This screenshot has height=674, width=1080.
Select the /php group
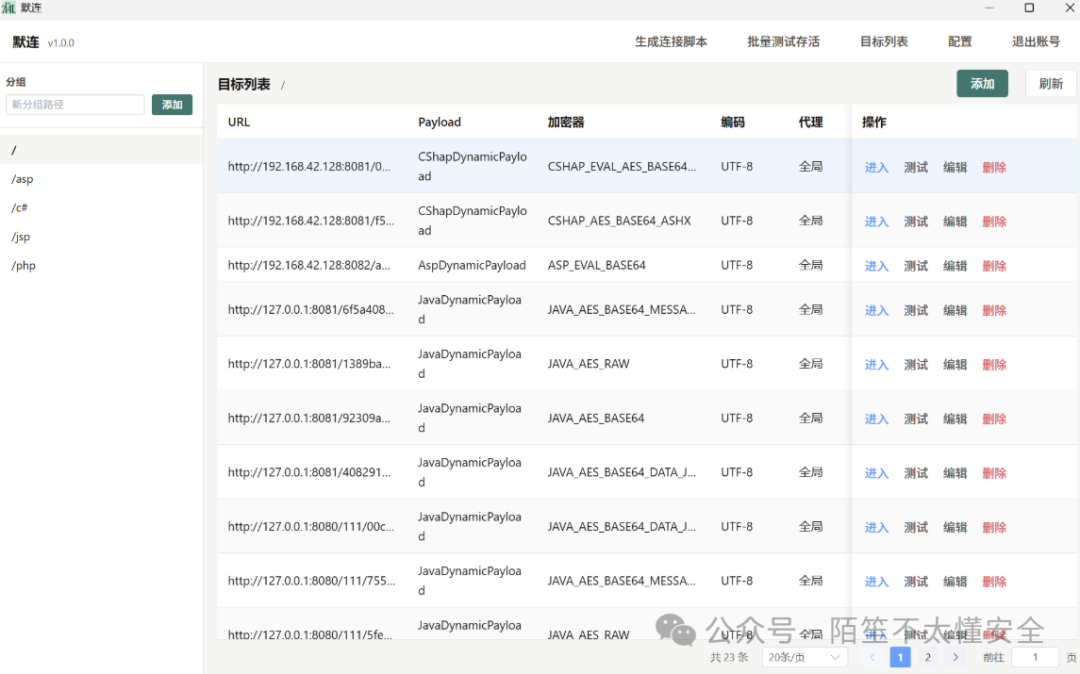click(101, 266)
